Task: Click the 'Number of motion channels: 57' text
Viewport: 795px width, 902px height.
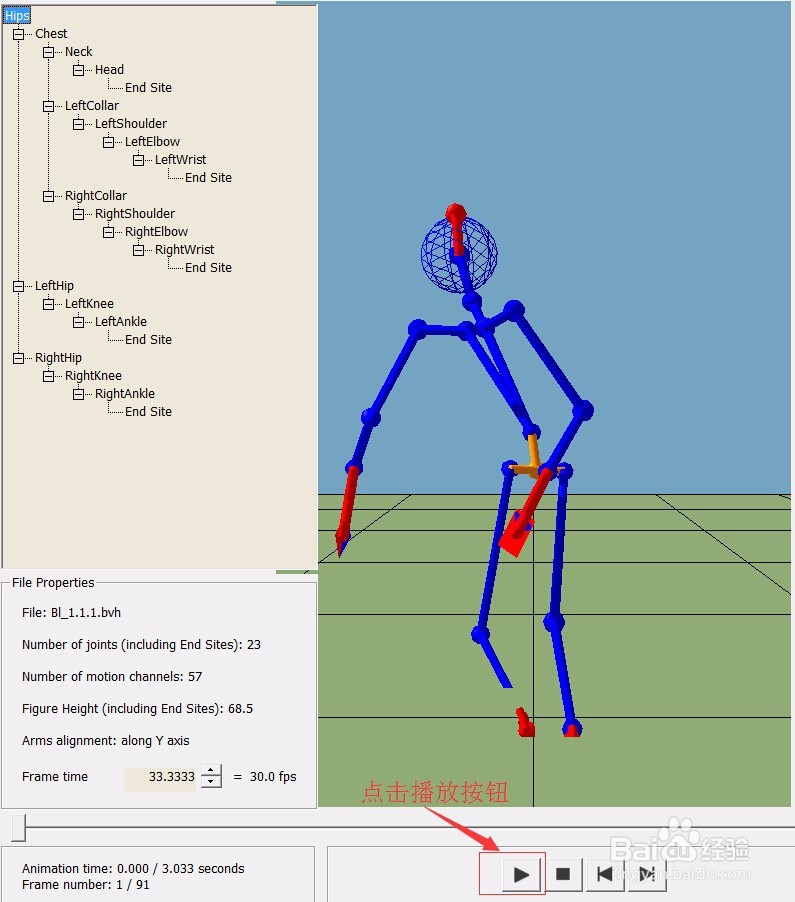Action: [x=112, y=676]
